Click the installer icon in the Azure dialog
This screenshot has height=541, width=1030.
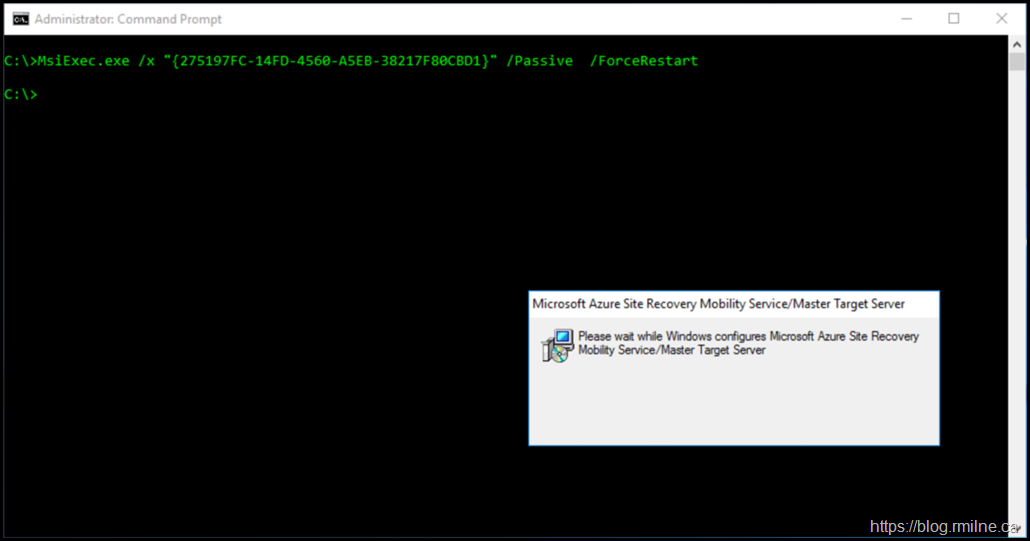point(557,345)
